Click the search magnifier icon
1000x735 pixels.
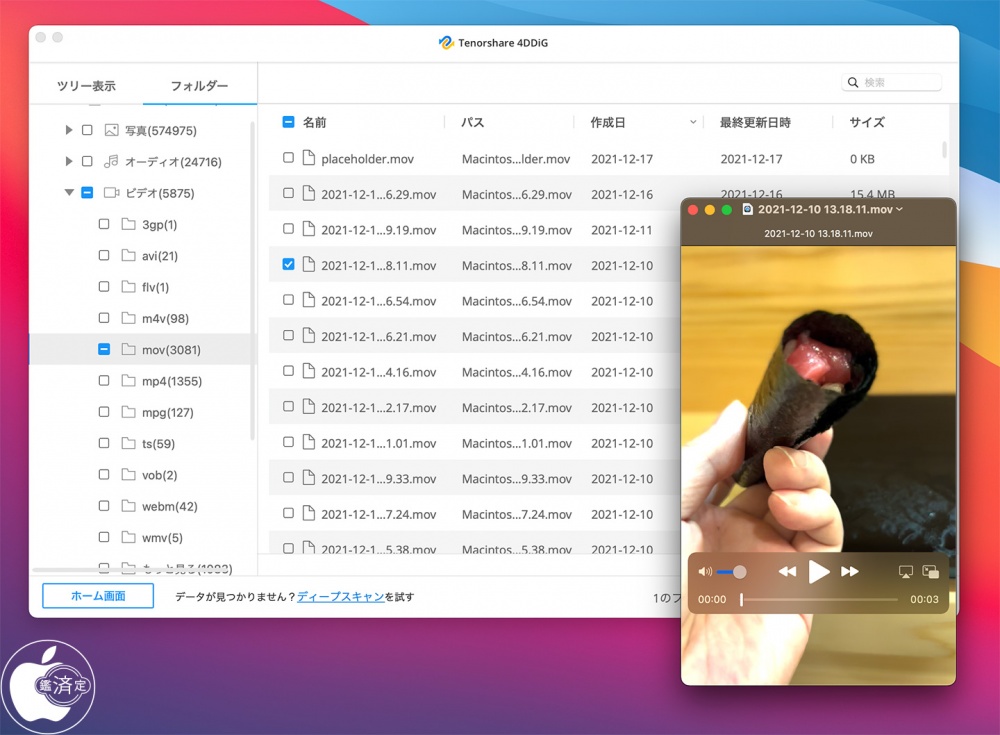point(853,83)
